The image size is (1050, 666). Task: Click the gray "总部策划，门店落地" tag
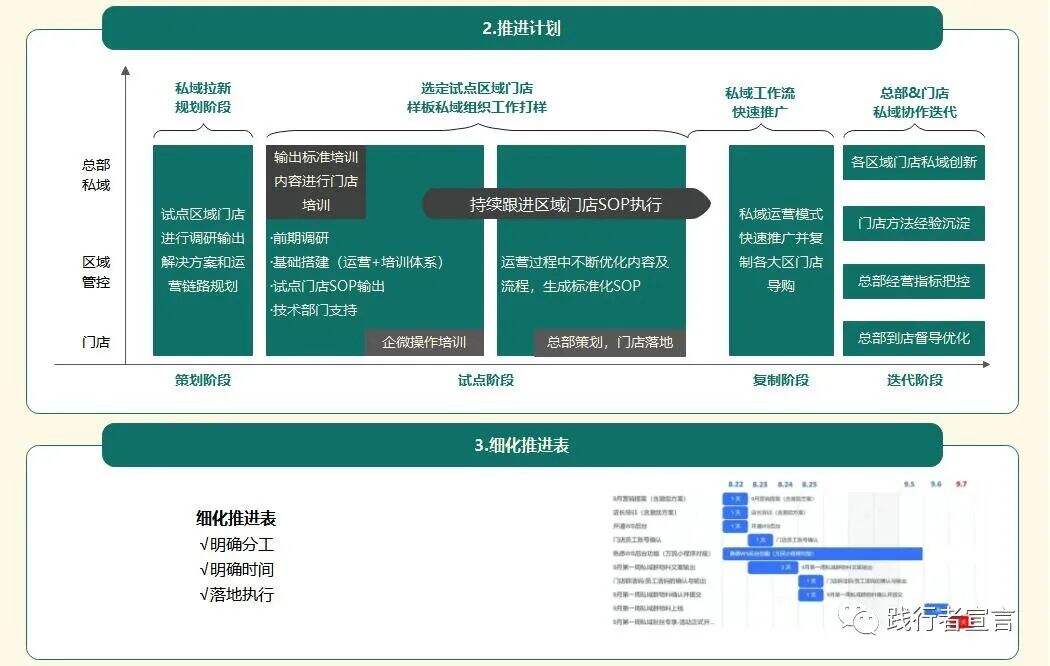point(609,342)
